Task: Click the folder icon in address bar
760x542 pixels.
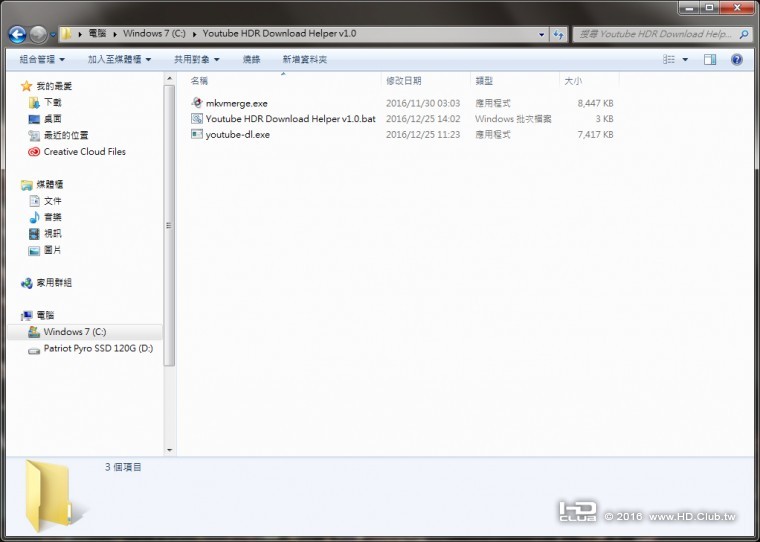Action: click(66, 34)
